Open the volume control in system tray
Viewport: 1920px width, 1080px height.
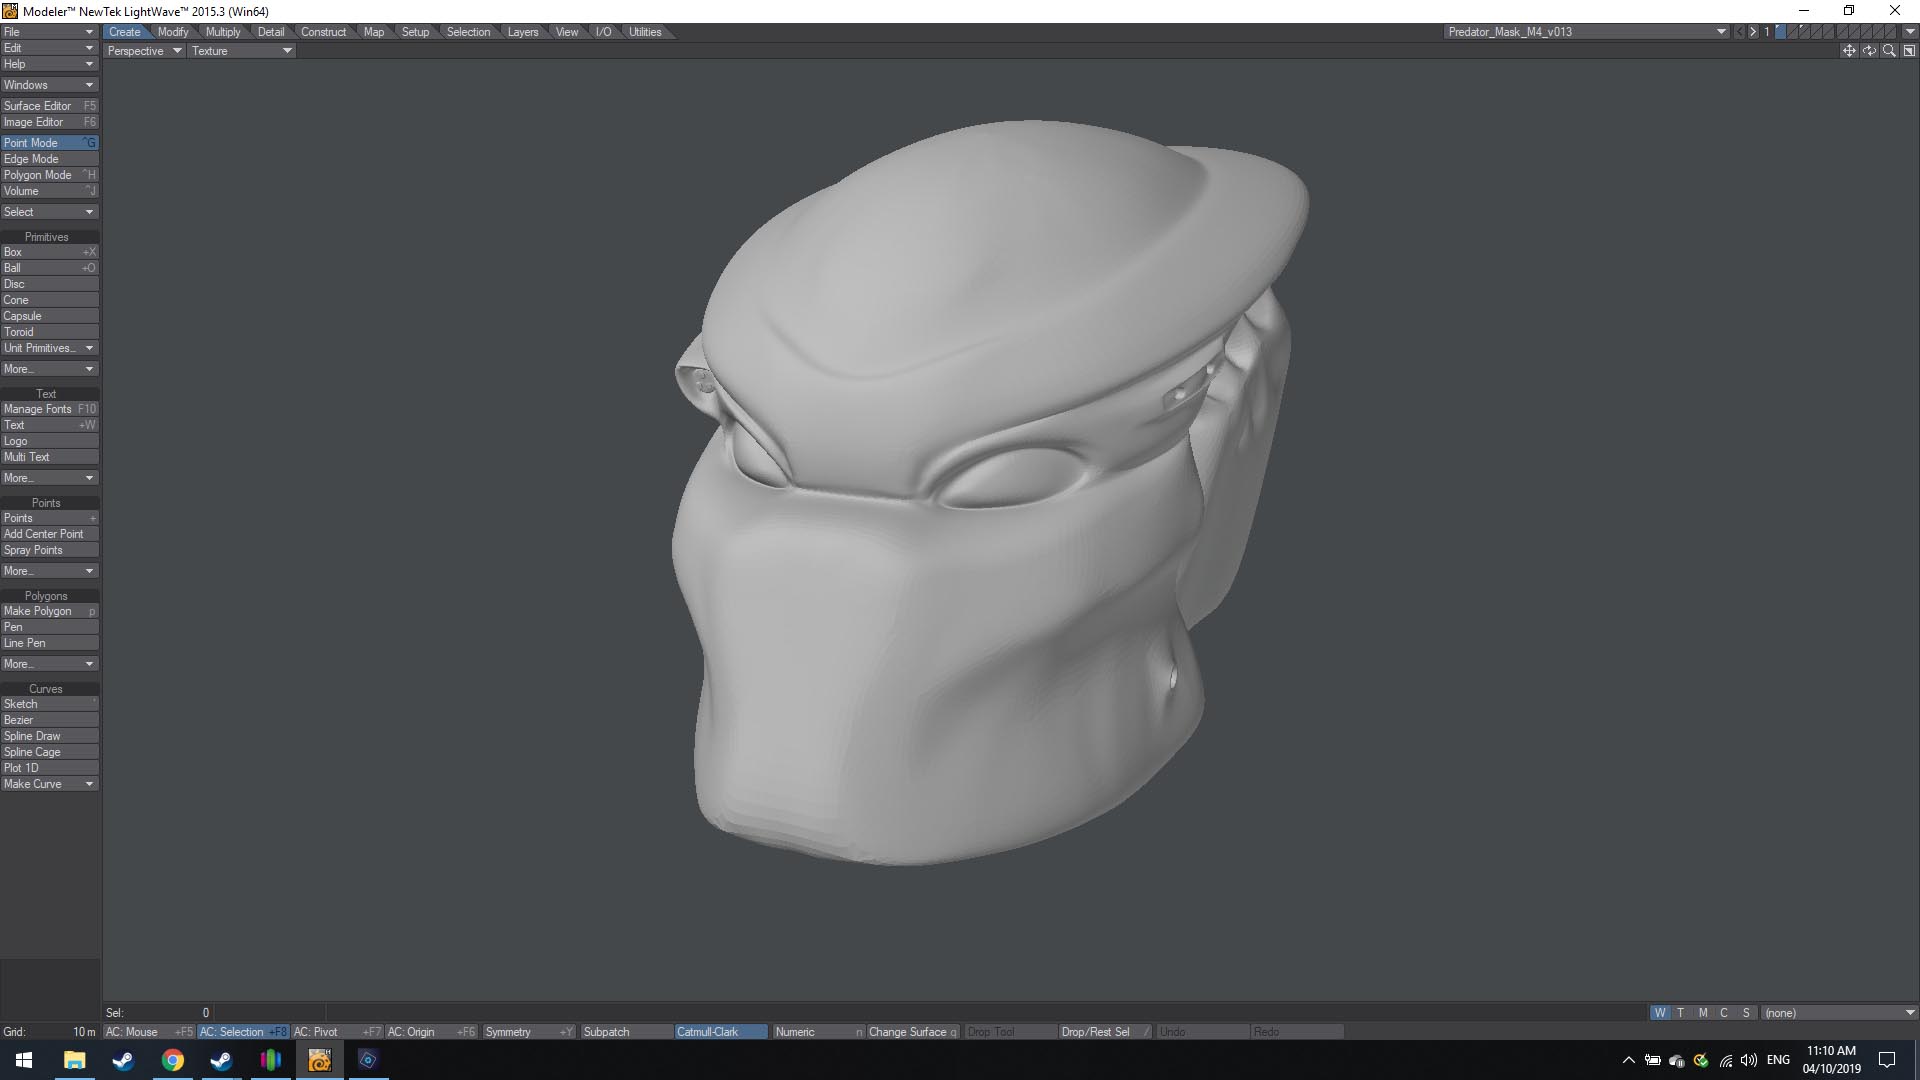(x=1749, y=1060)
